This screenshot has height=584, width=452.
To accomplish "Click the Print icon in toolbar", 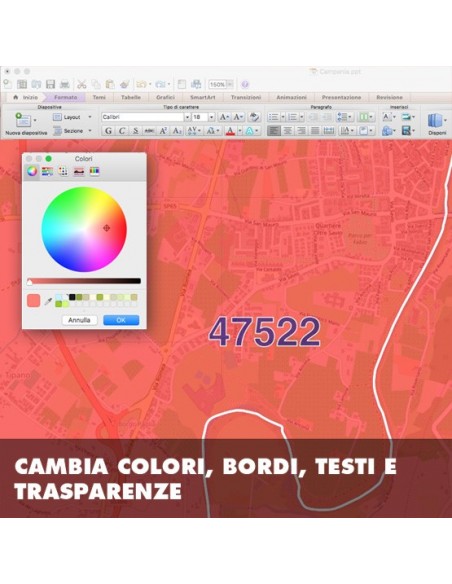I will pos(65,84).
